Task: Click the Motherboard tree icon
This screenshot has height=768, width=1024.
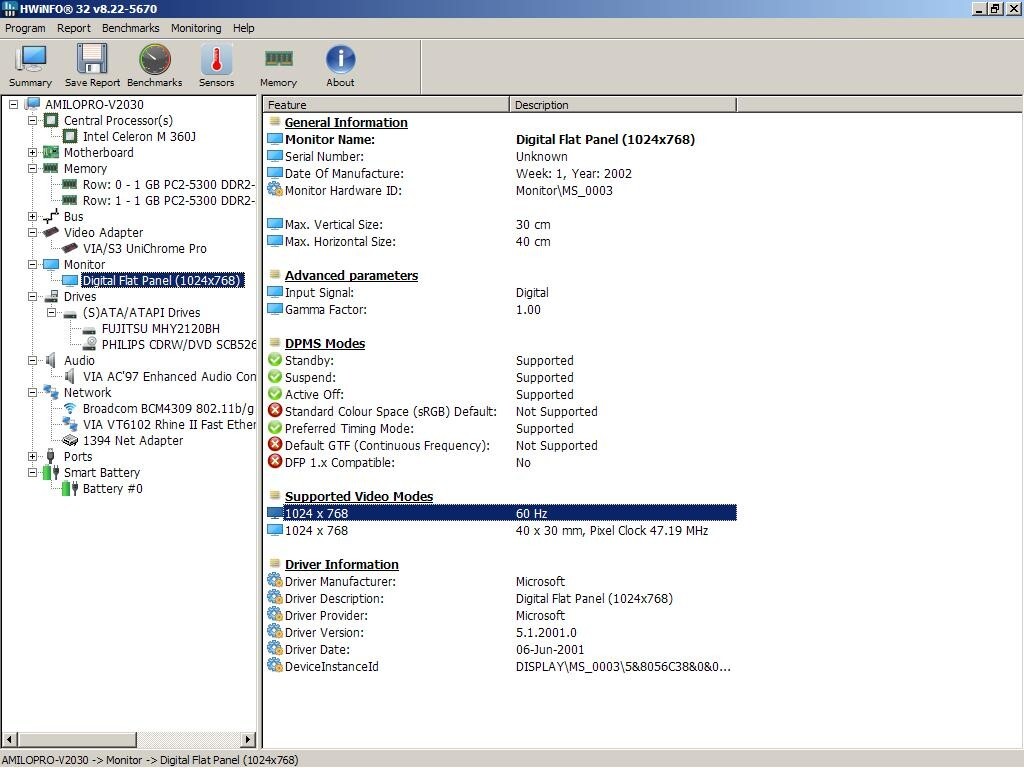Action: 51,152
